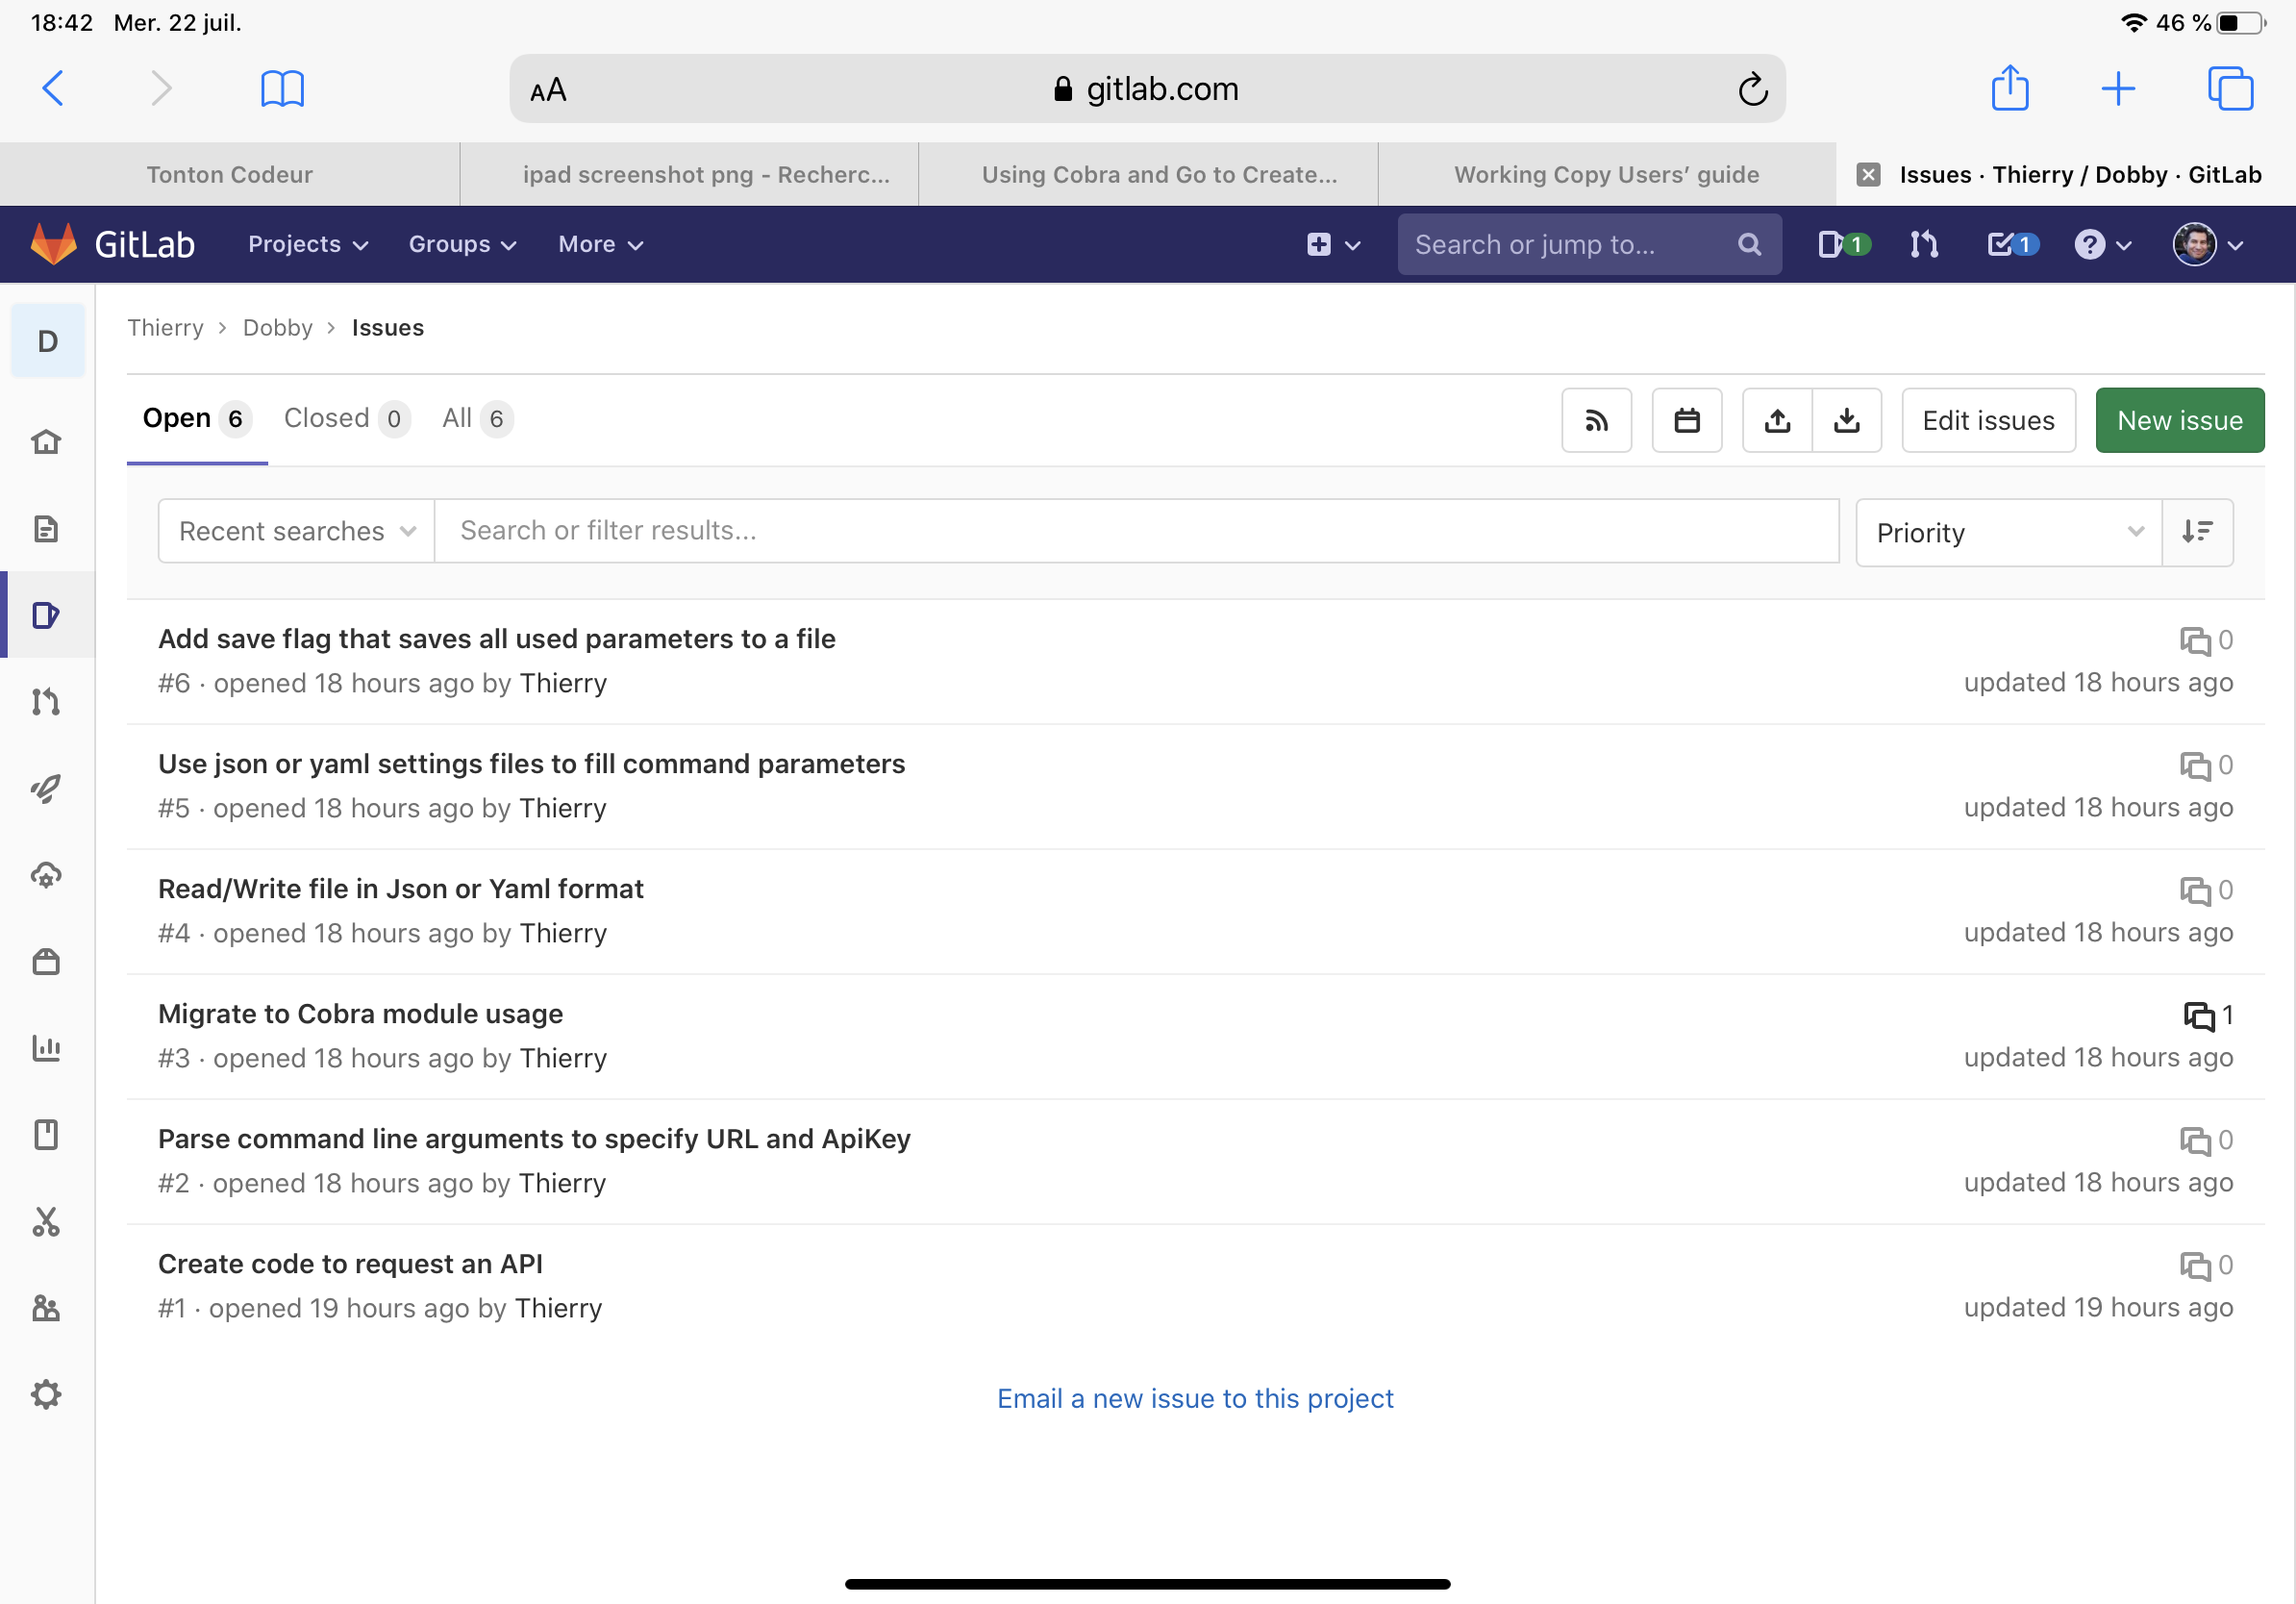The height and width of the screenshot is (1604, 2296).
Task: Expand the Recent searches dropdown
Action: pyautogui.click(x=296, y=531)
